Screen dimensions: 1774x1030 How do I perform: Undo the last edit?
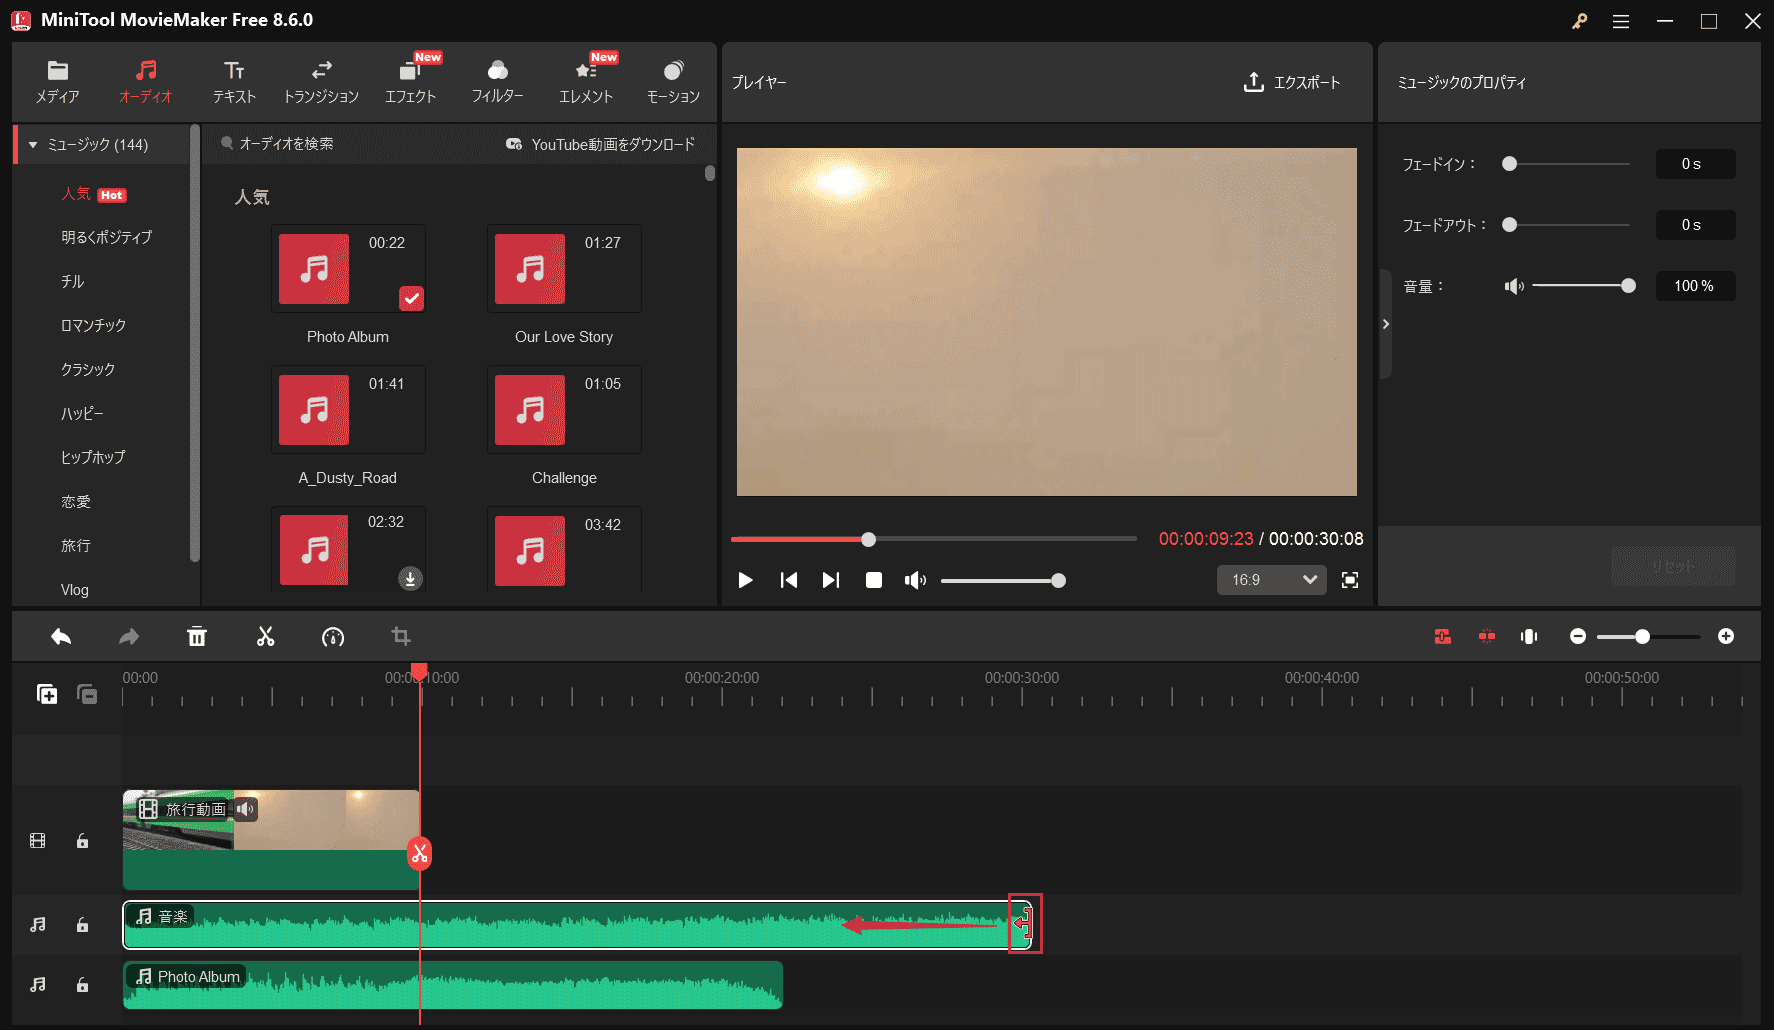[60, 636]
